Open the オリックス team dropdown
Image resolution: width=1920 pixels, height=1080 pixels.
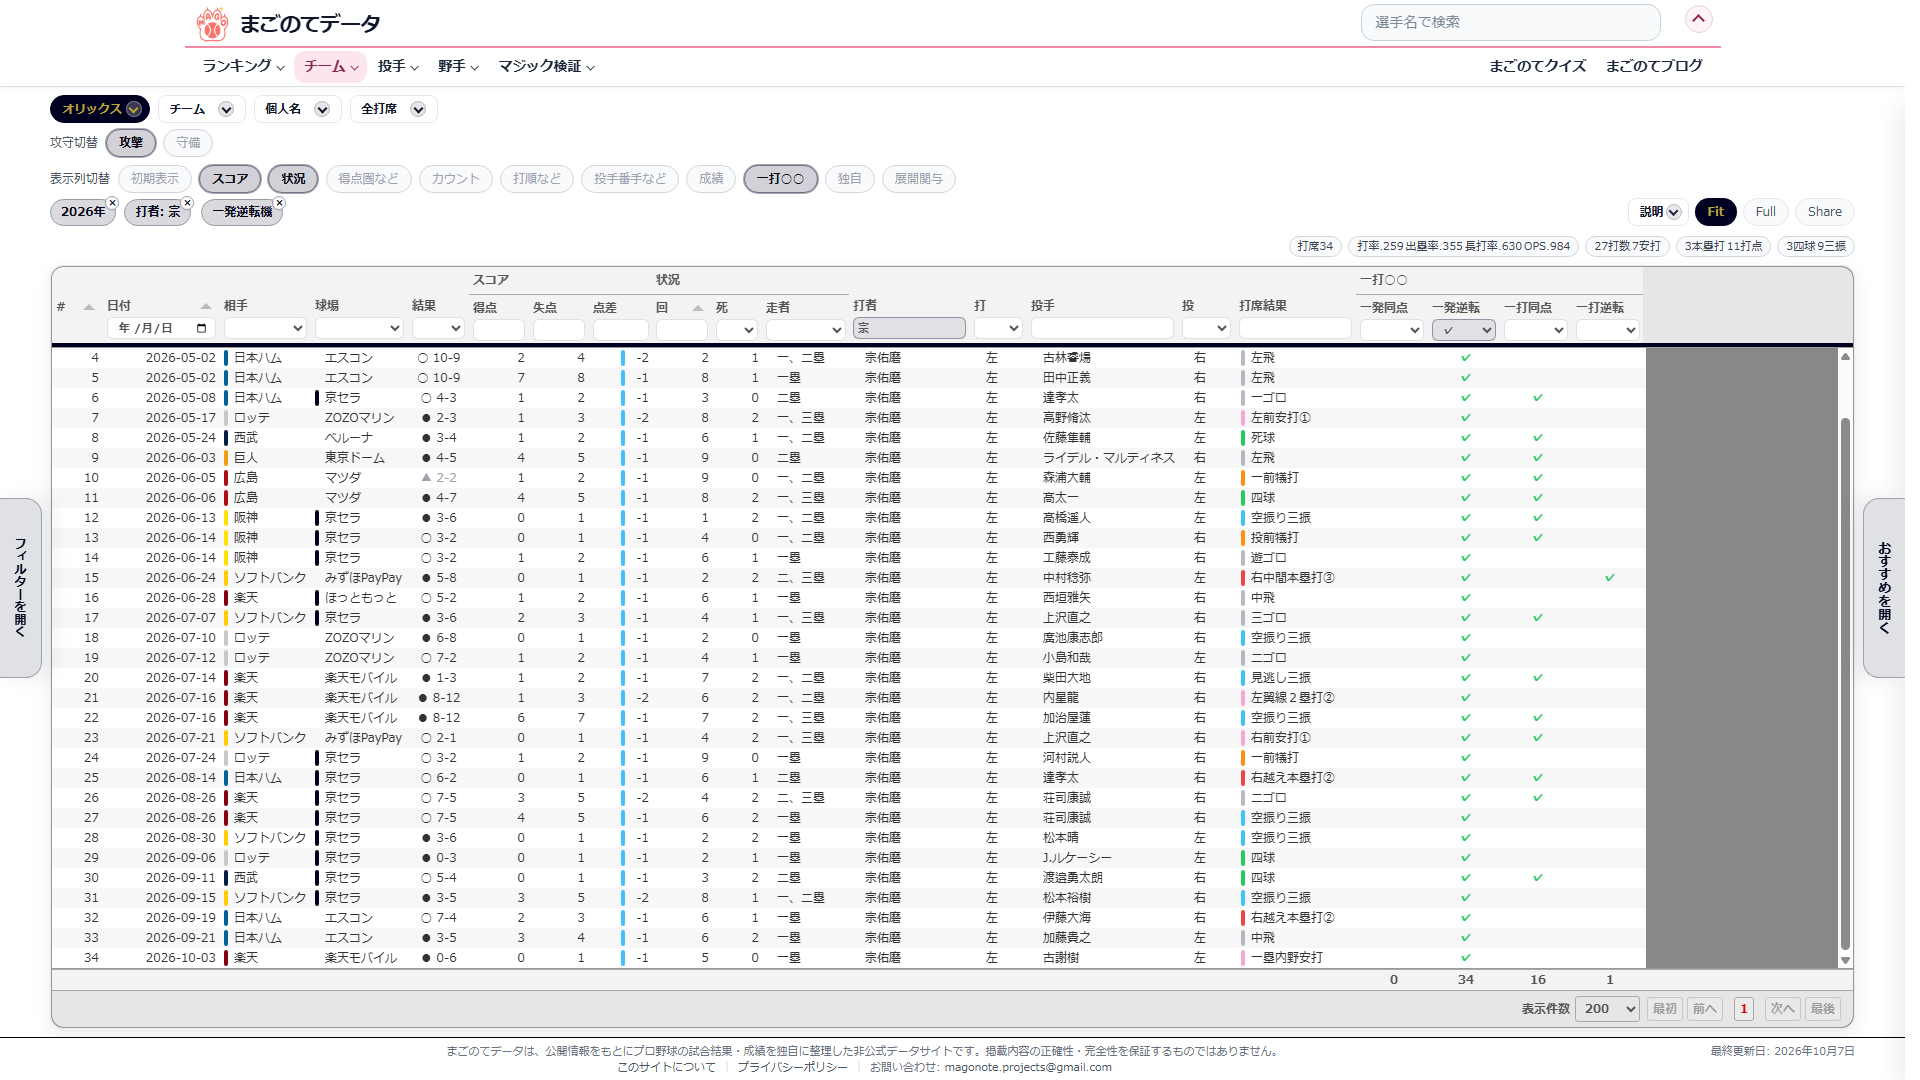click(100, 109)
